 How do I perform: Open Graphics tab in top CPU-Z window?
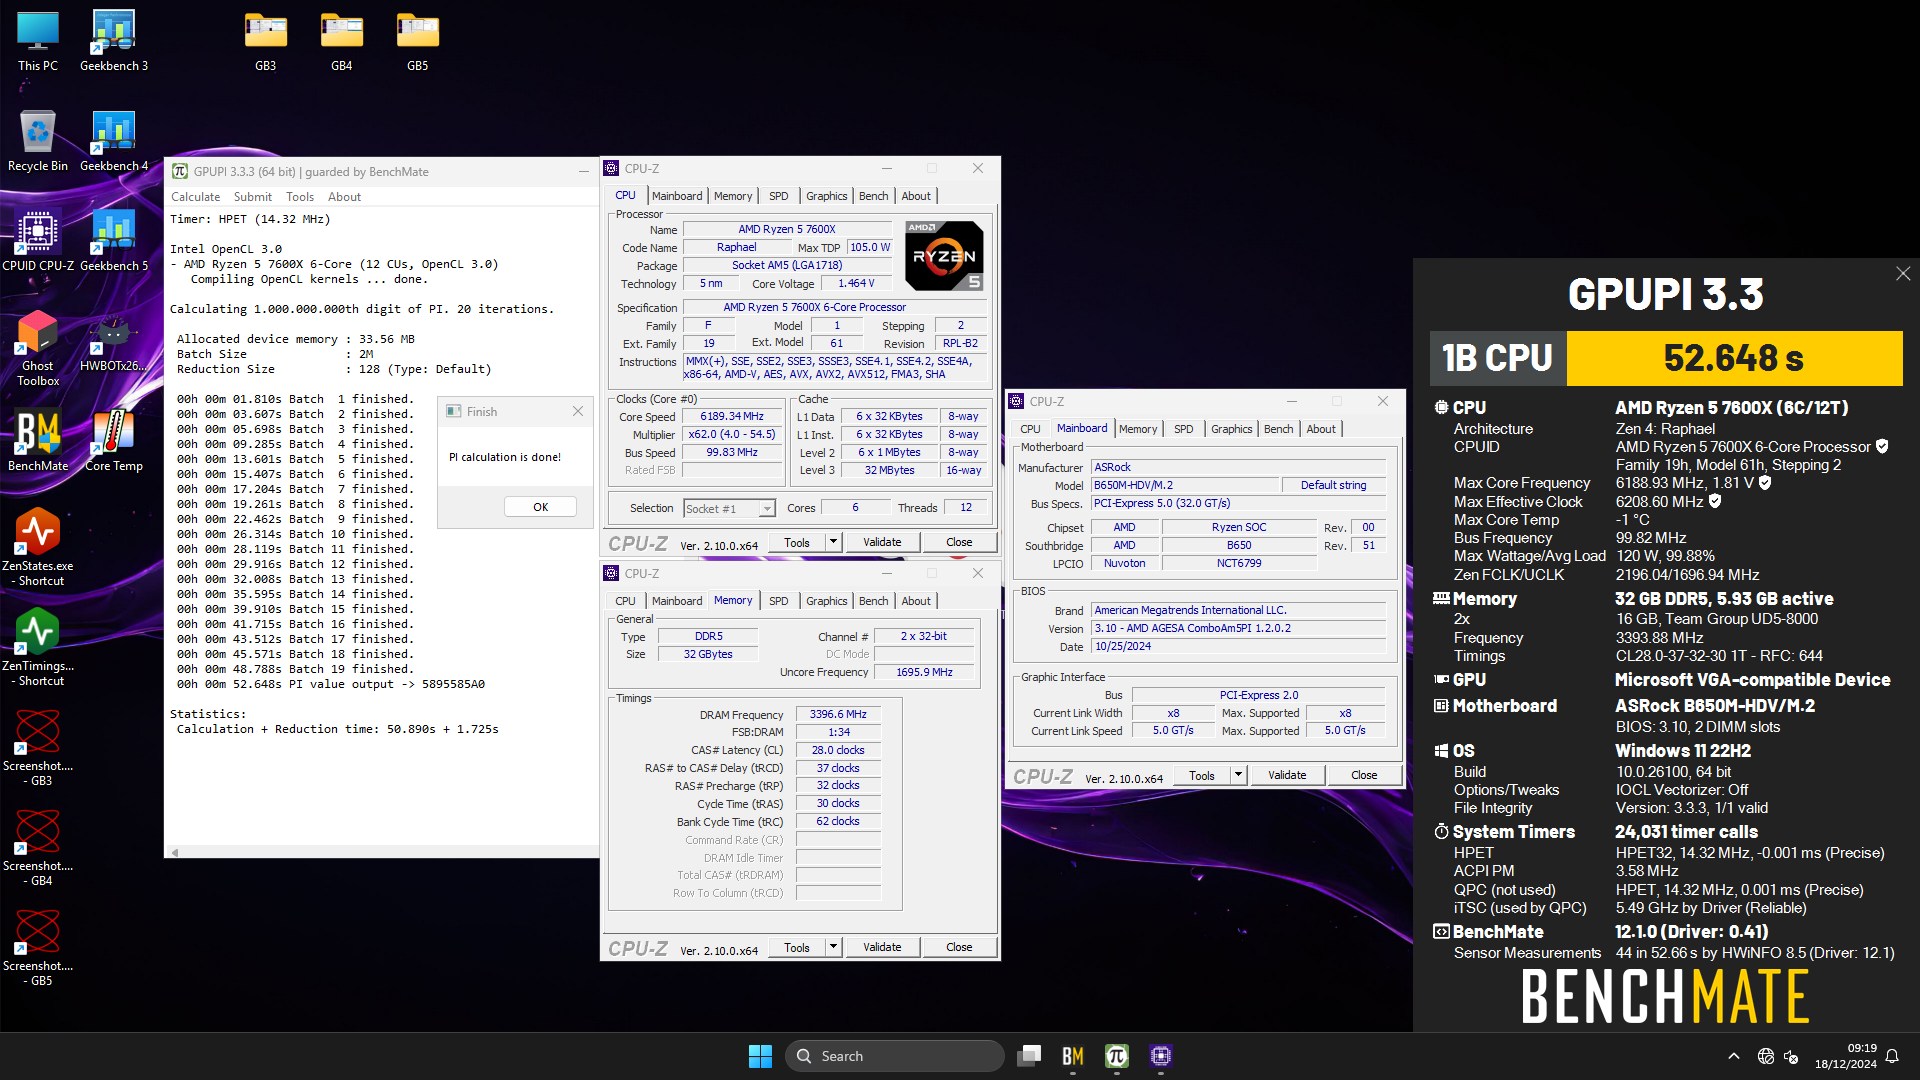[826, 196]
